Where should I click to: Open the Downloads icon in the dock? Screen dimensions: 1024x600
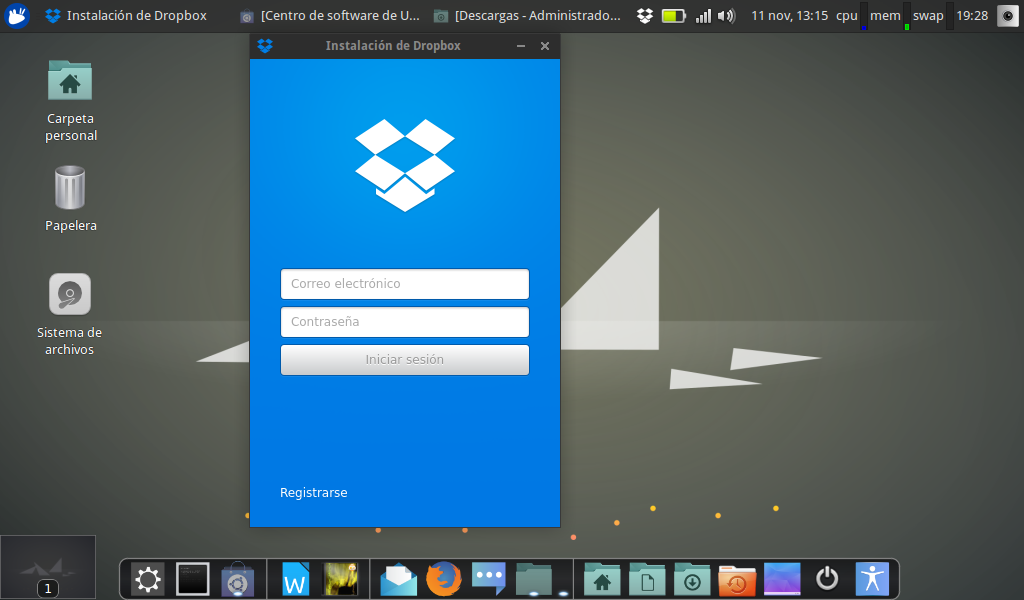point(691,578)
